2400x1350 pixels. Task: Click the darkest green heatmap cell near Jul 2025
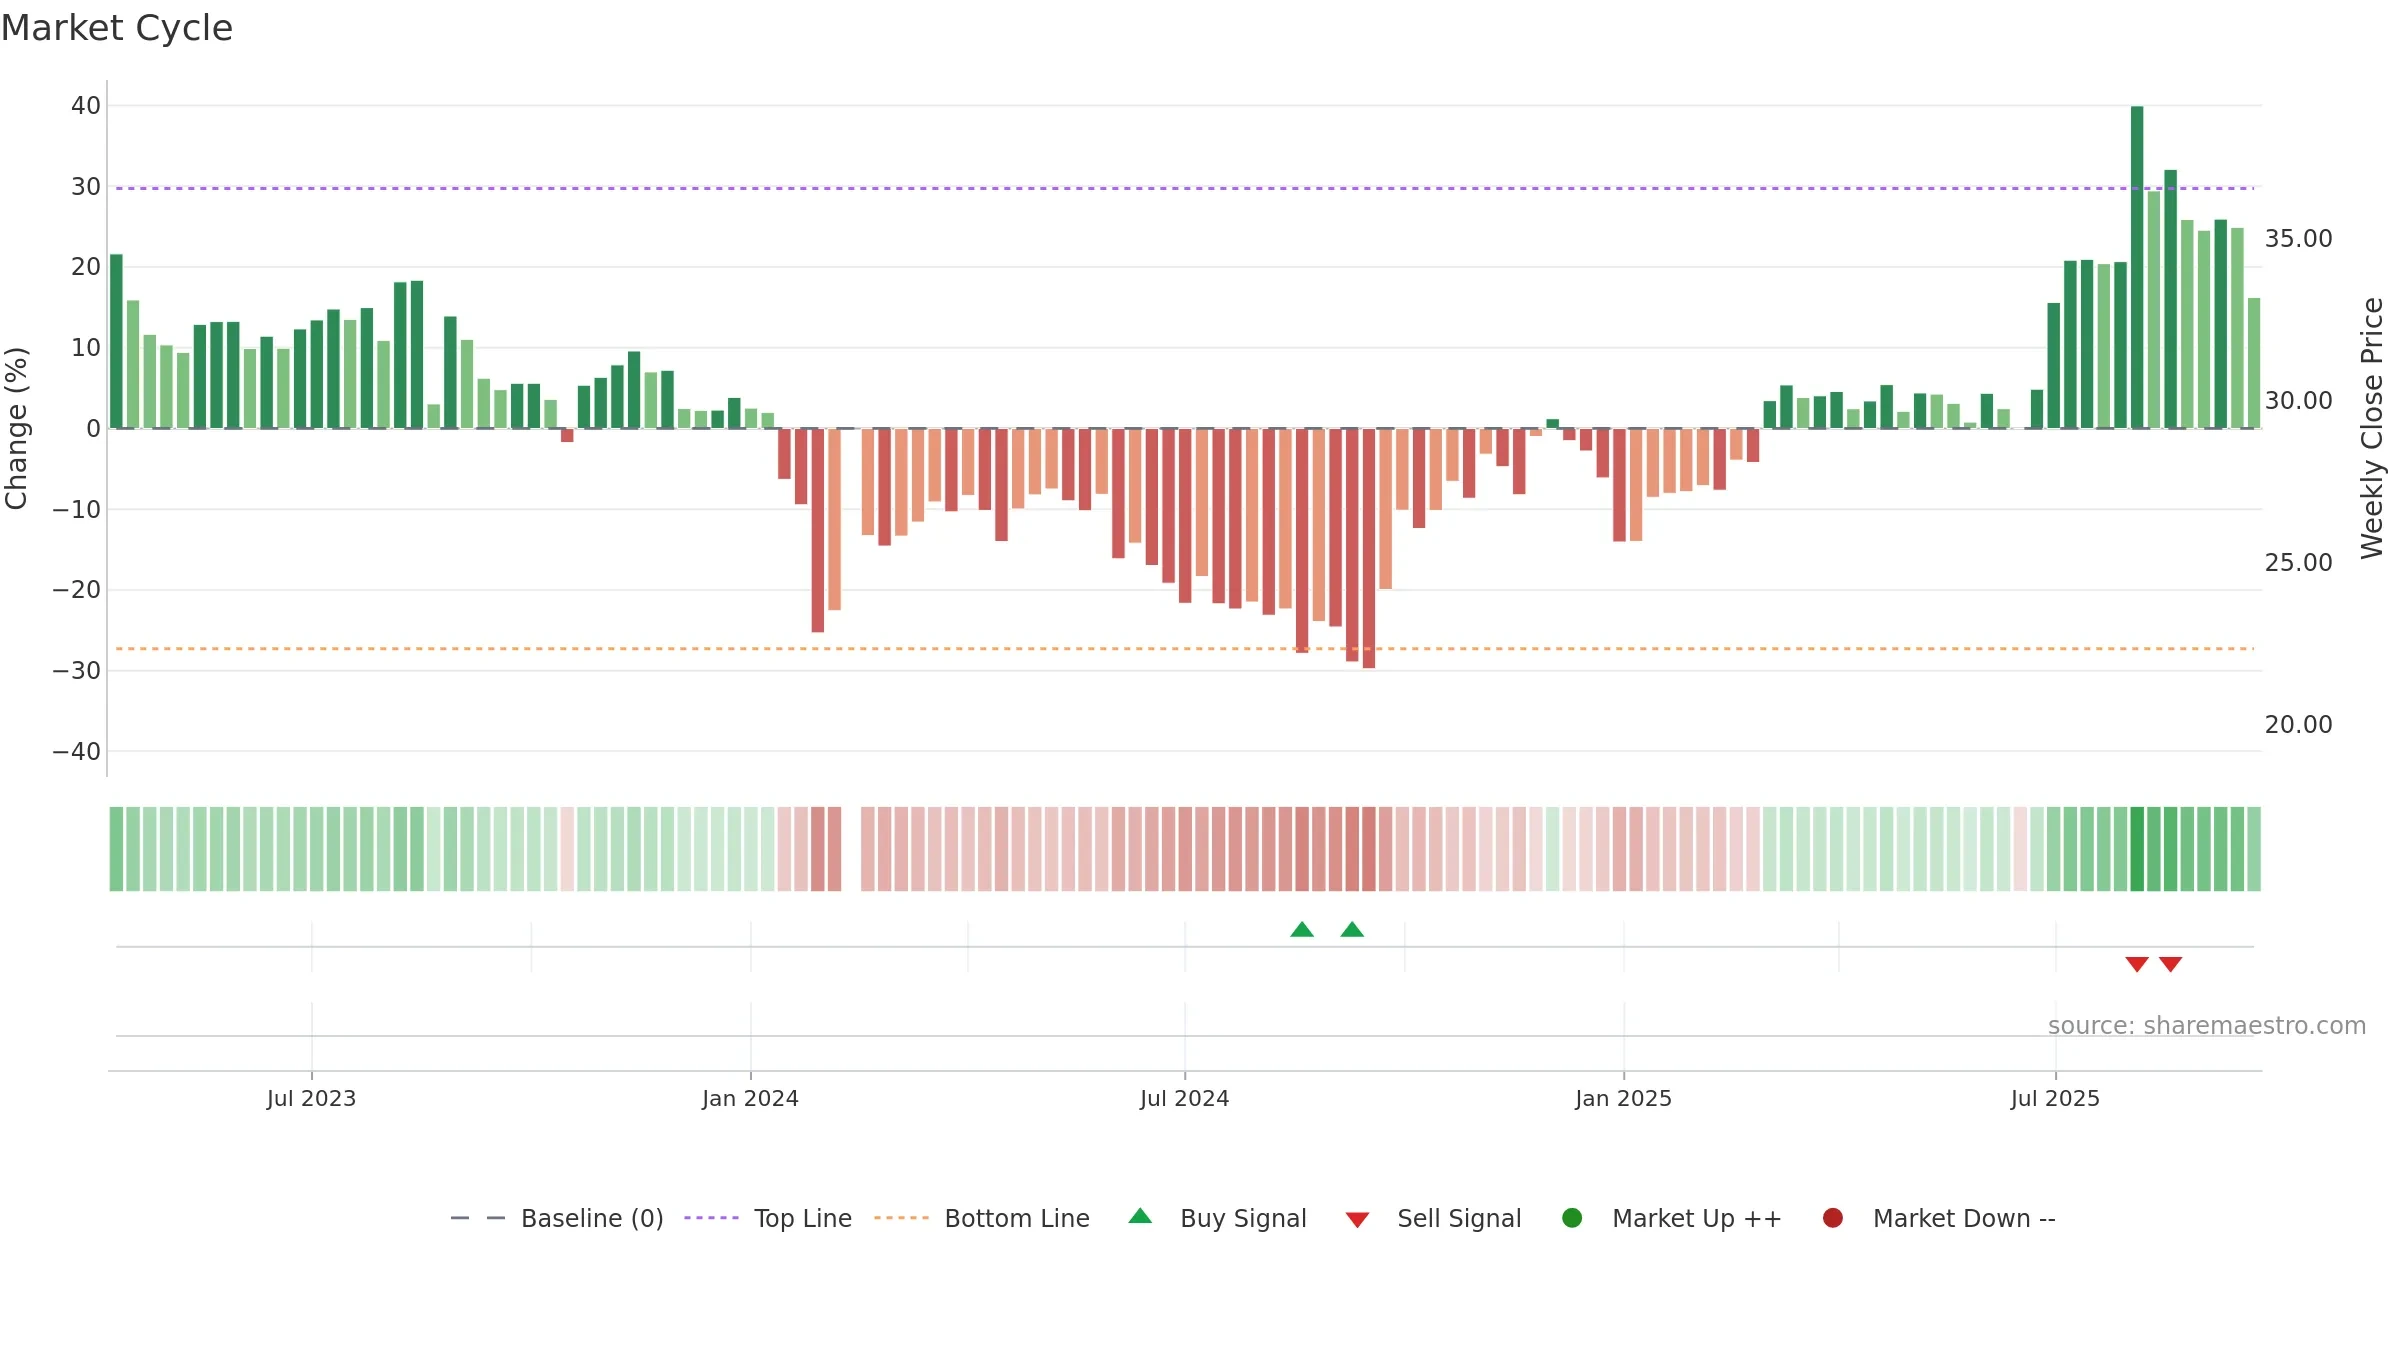pyautogui.click(x=2137, y=849)
